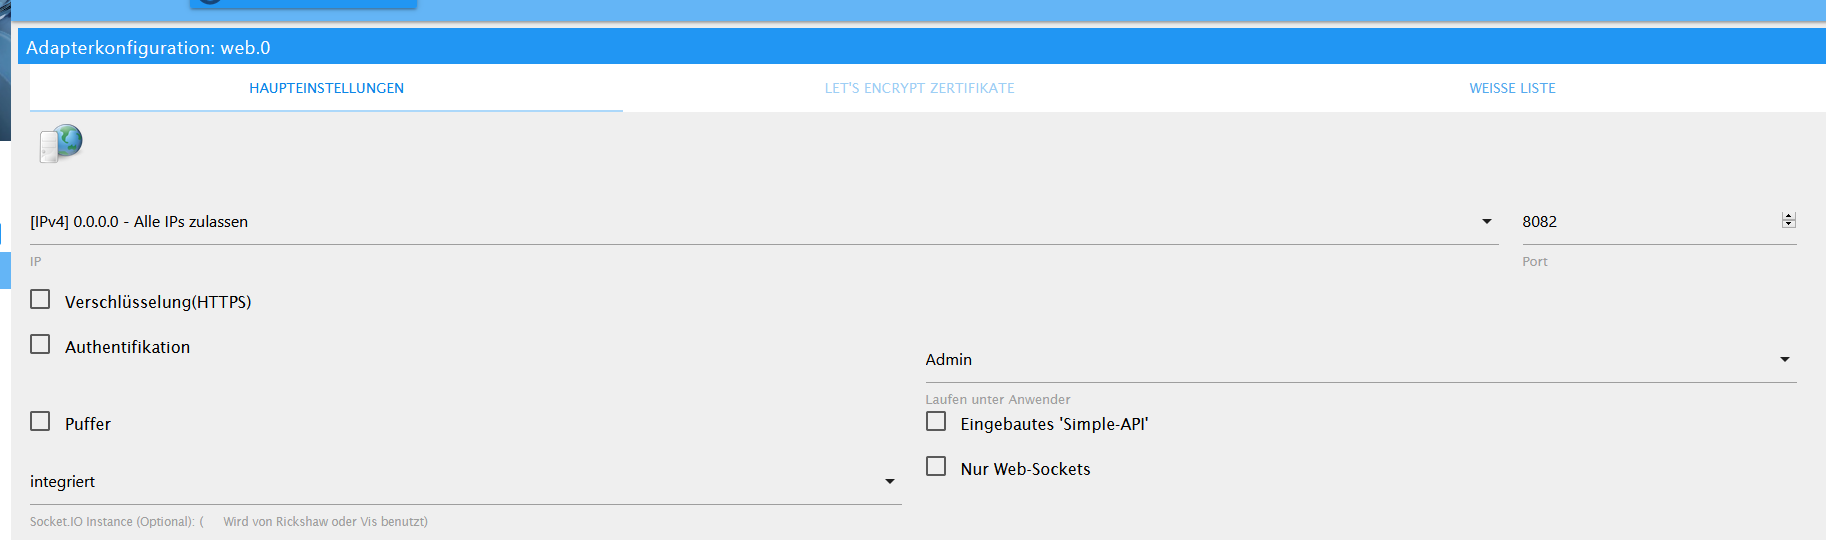The image size is (1826, 540).
Task: Switch to Haupteinstellungen tab
Action: pos(326,88)
